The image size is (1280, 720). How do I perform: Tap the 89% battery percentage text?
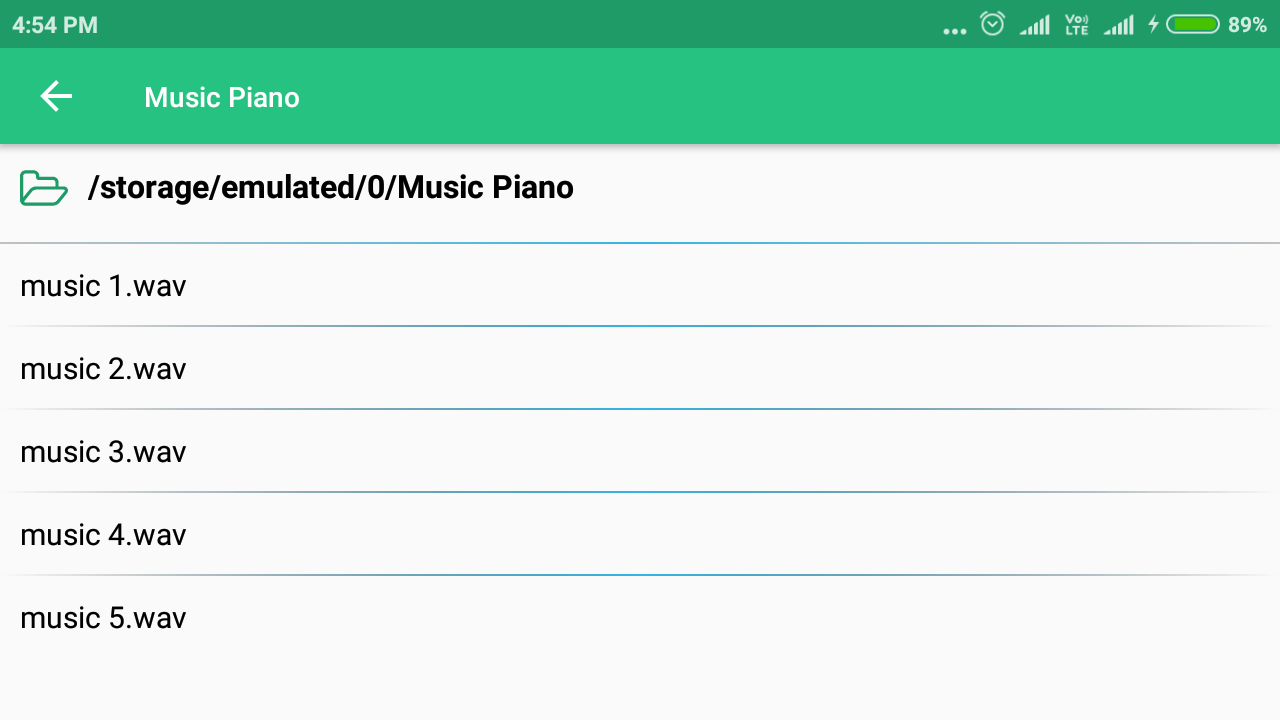pyautogui.click(x=1247, y=25)
